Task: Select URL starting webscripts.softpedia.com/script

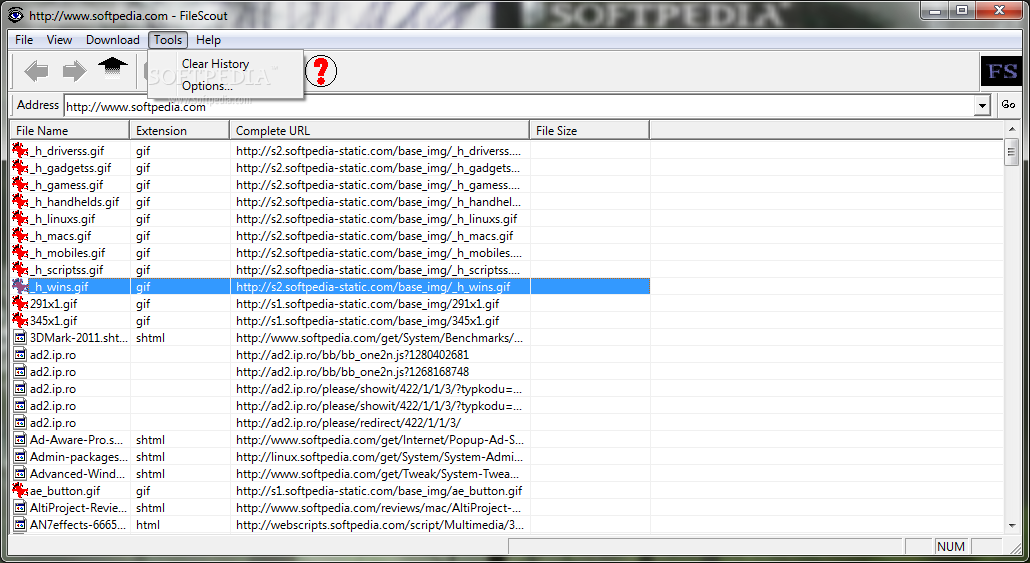Action: 380,525
